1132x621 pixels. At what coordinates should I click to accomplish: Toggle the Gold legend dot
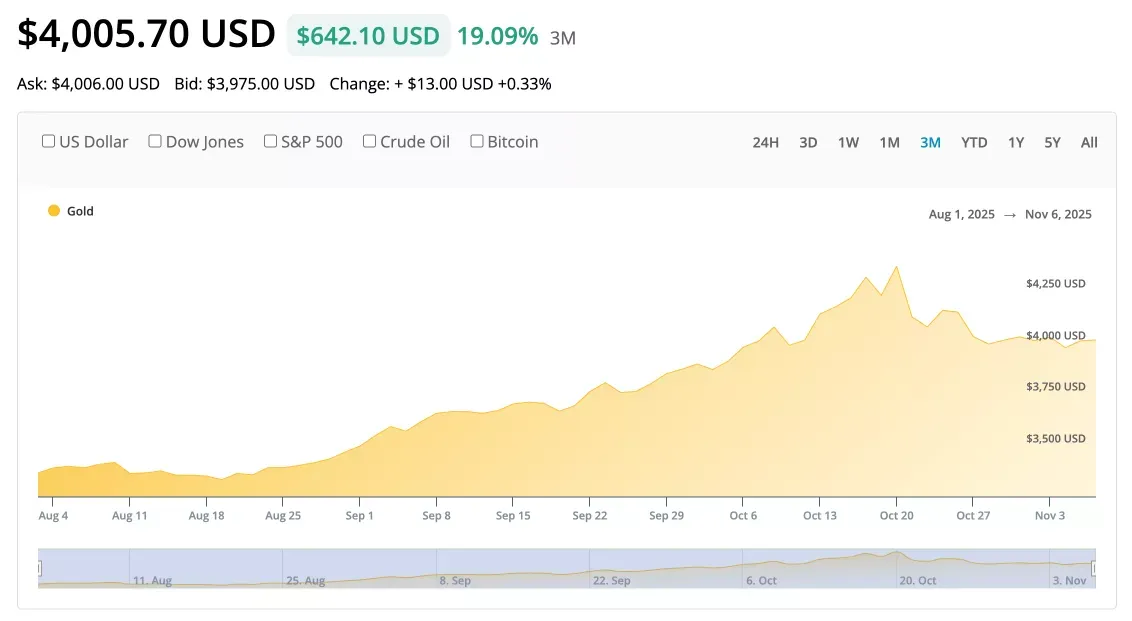(x=54, y=211)
